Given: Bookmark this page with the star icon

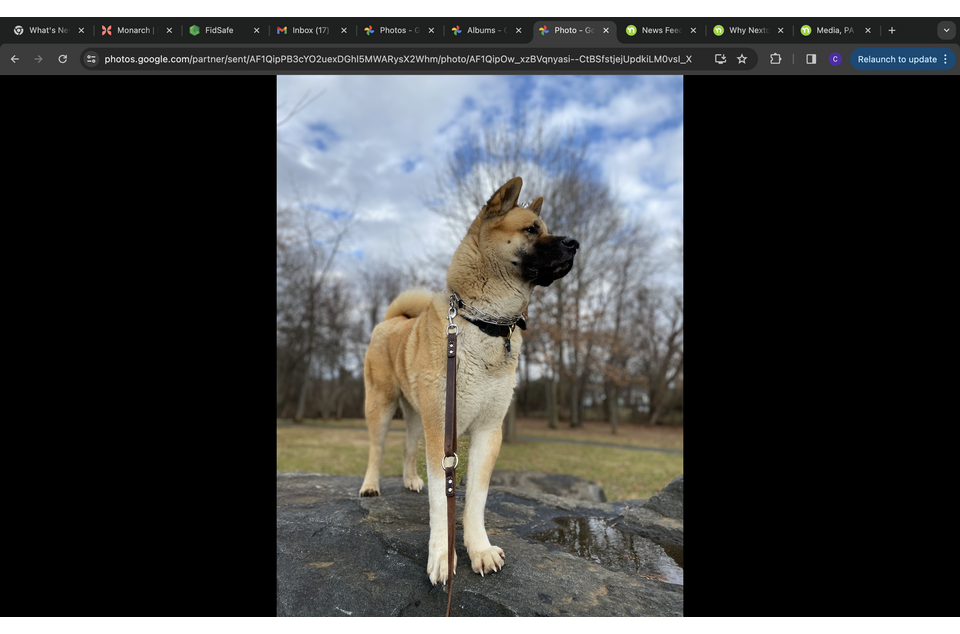Looking at the screenshot, I should coord(742,59).
